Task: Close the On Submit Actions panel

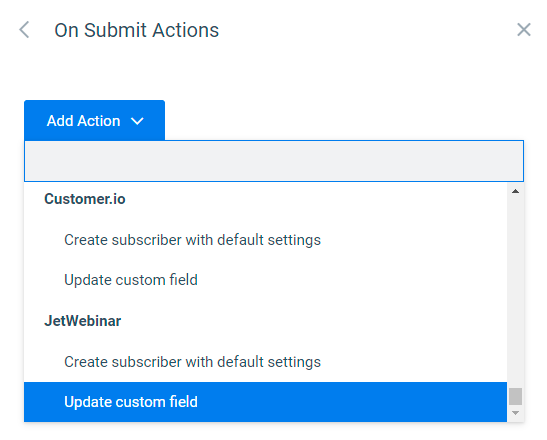Action: tap(524, 30)
